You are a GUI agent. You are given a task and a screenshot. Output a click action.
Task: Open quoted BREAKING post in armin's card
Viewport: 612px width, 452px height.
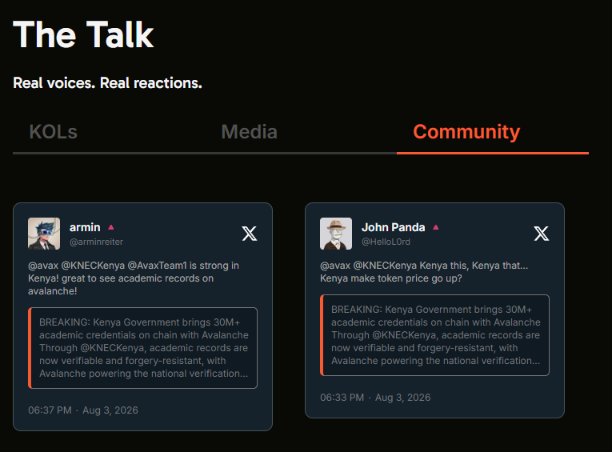143,348
